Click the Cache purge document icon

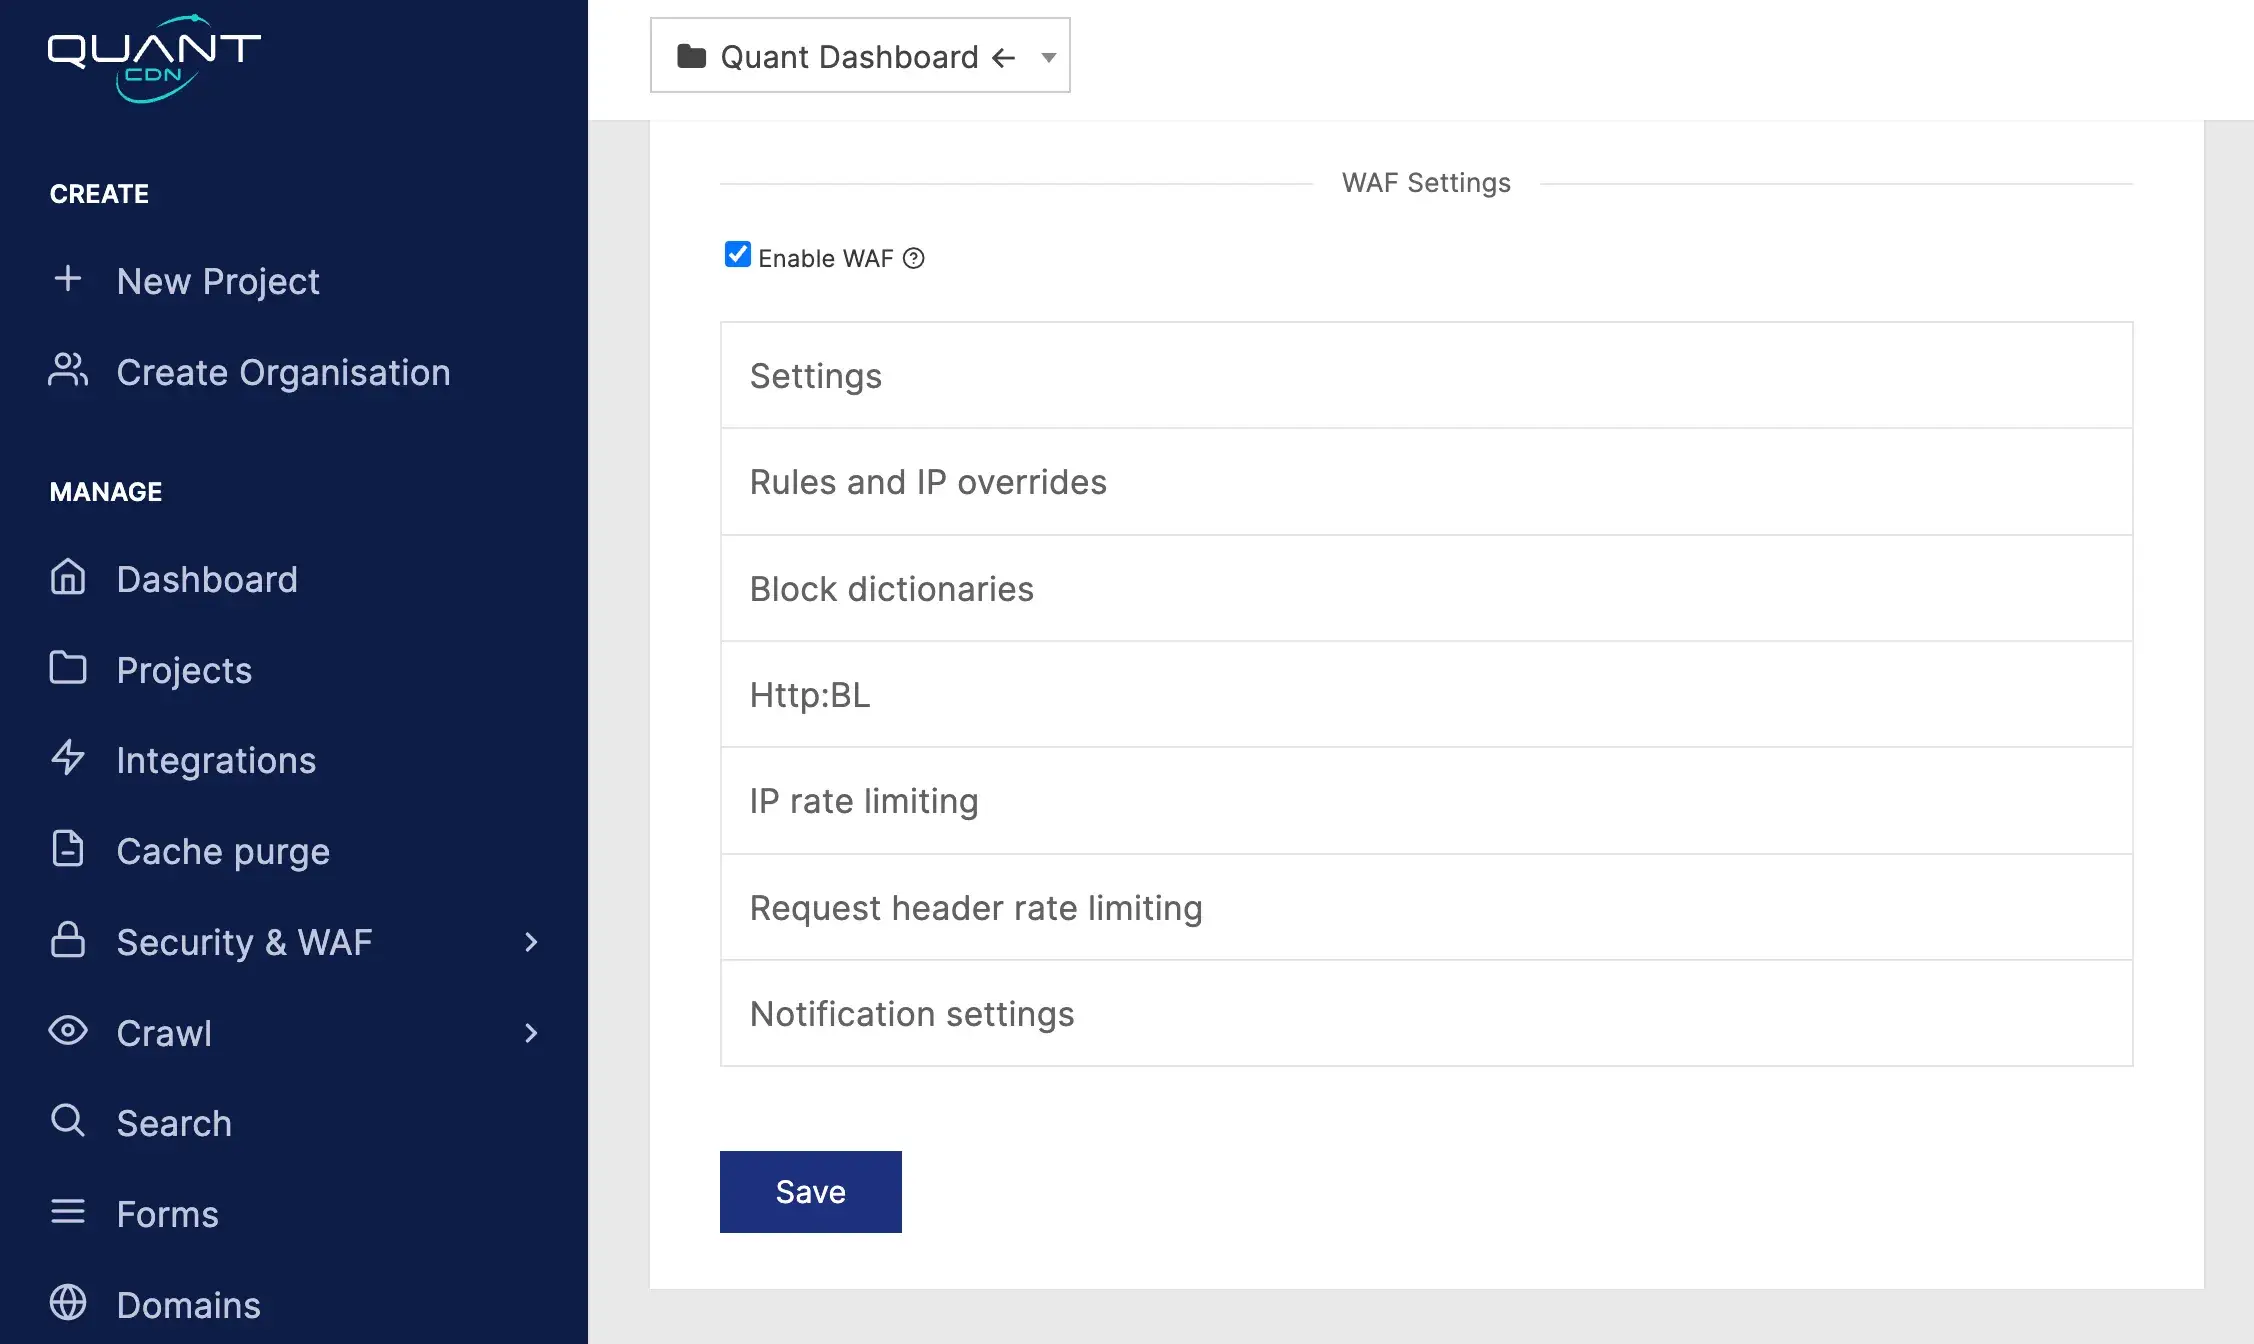coord(67,848)
